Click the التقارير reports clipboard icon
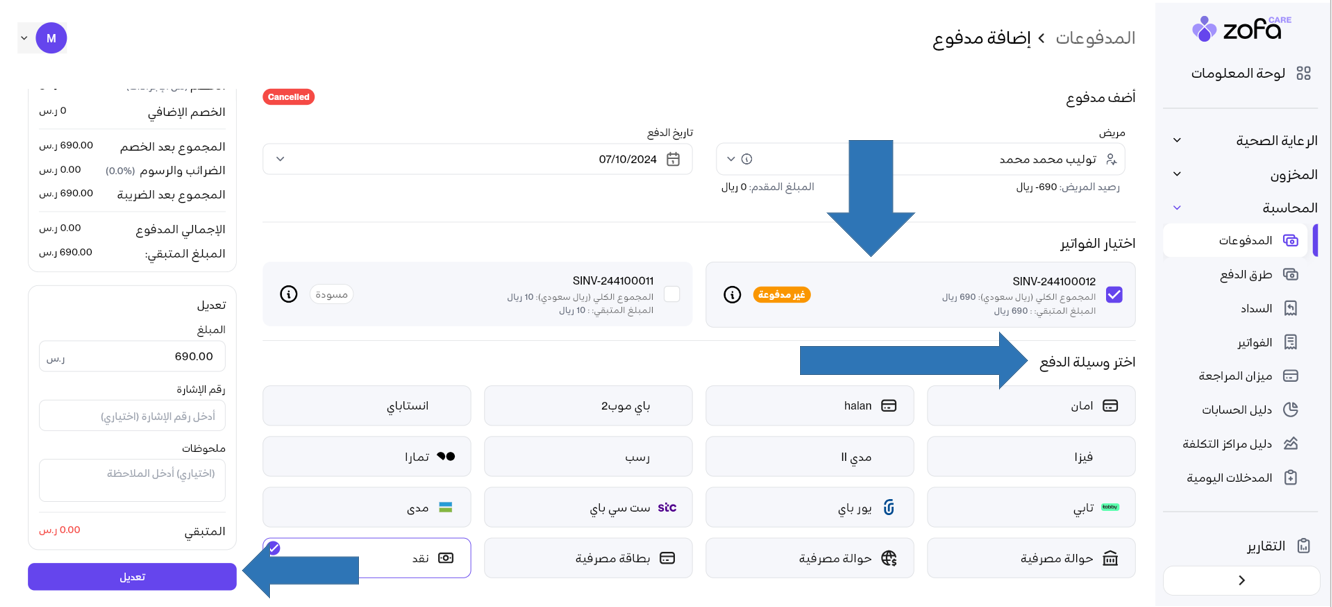 [1303, 546]
